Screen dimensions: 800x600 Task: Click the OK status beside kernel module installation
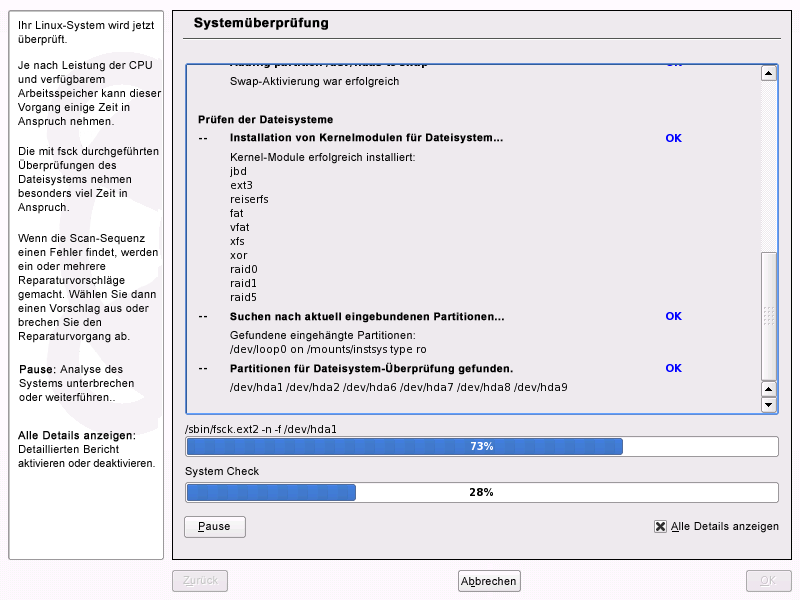point(673,138)
